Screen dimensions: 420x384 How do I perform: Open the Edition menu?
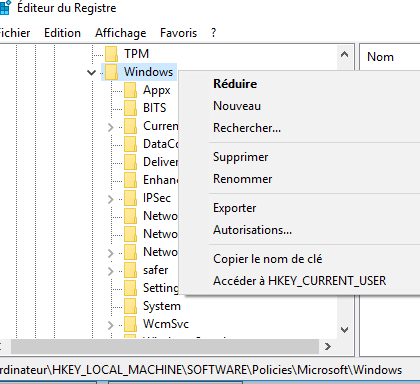pyautogui.click(x=62, y=33)
